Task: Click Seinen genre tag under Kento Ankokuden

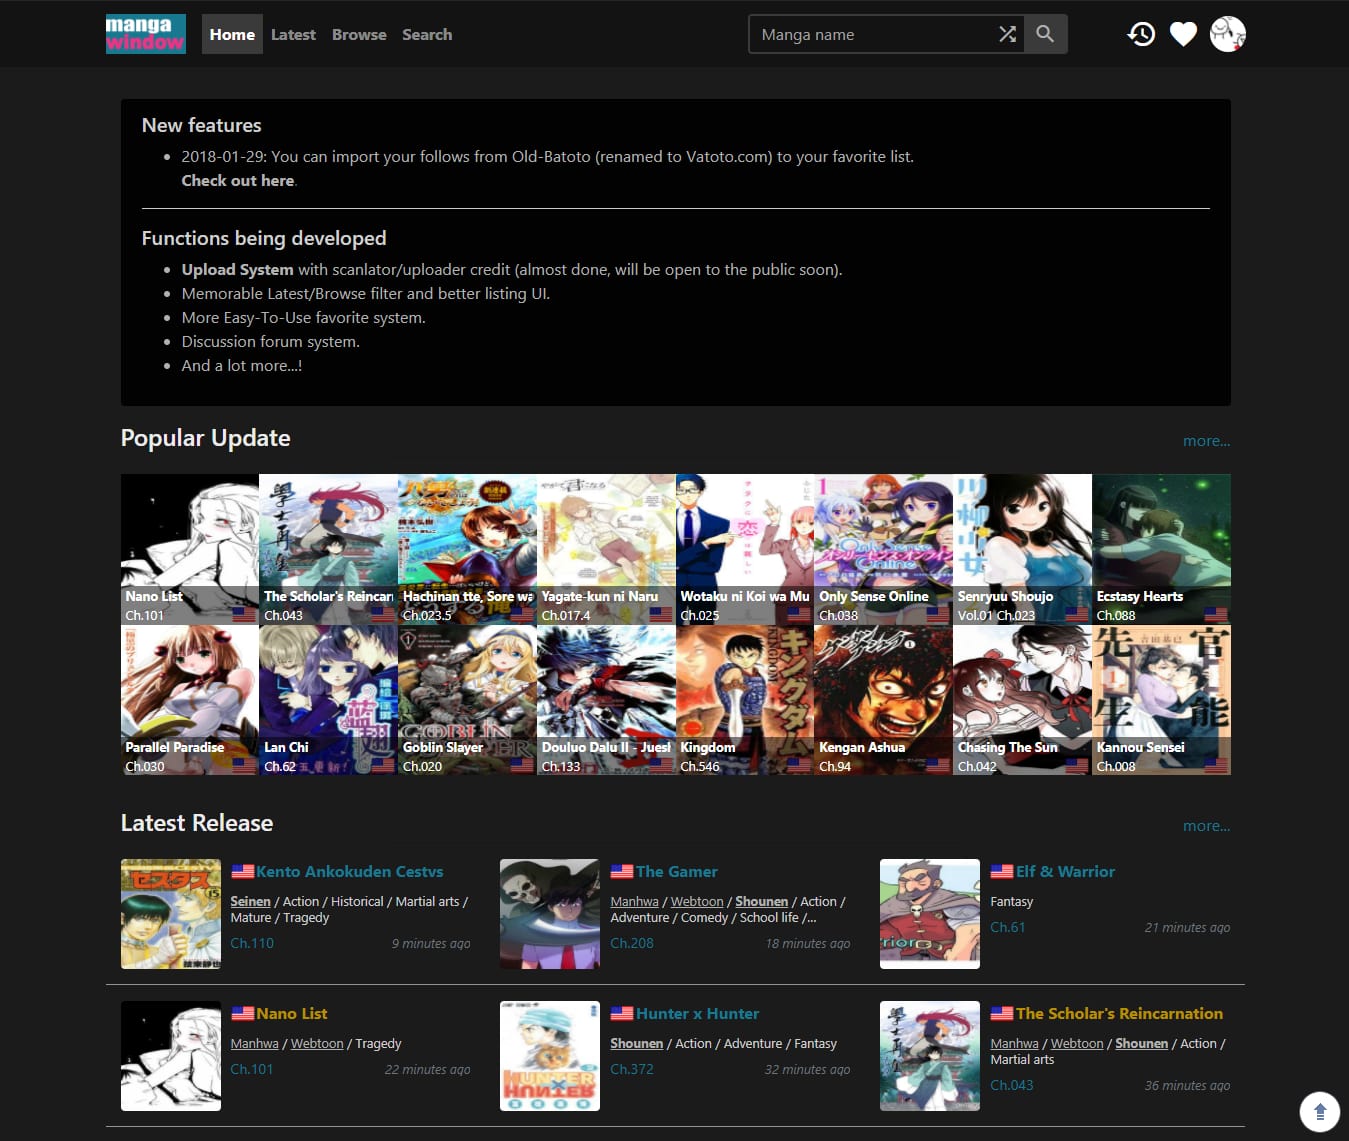Action: click(x=251, y=902)
